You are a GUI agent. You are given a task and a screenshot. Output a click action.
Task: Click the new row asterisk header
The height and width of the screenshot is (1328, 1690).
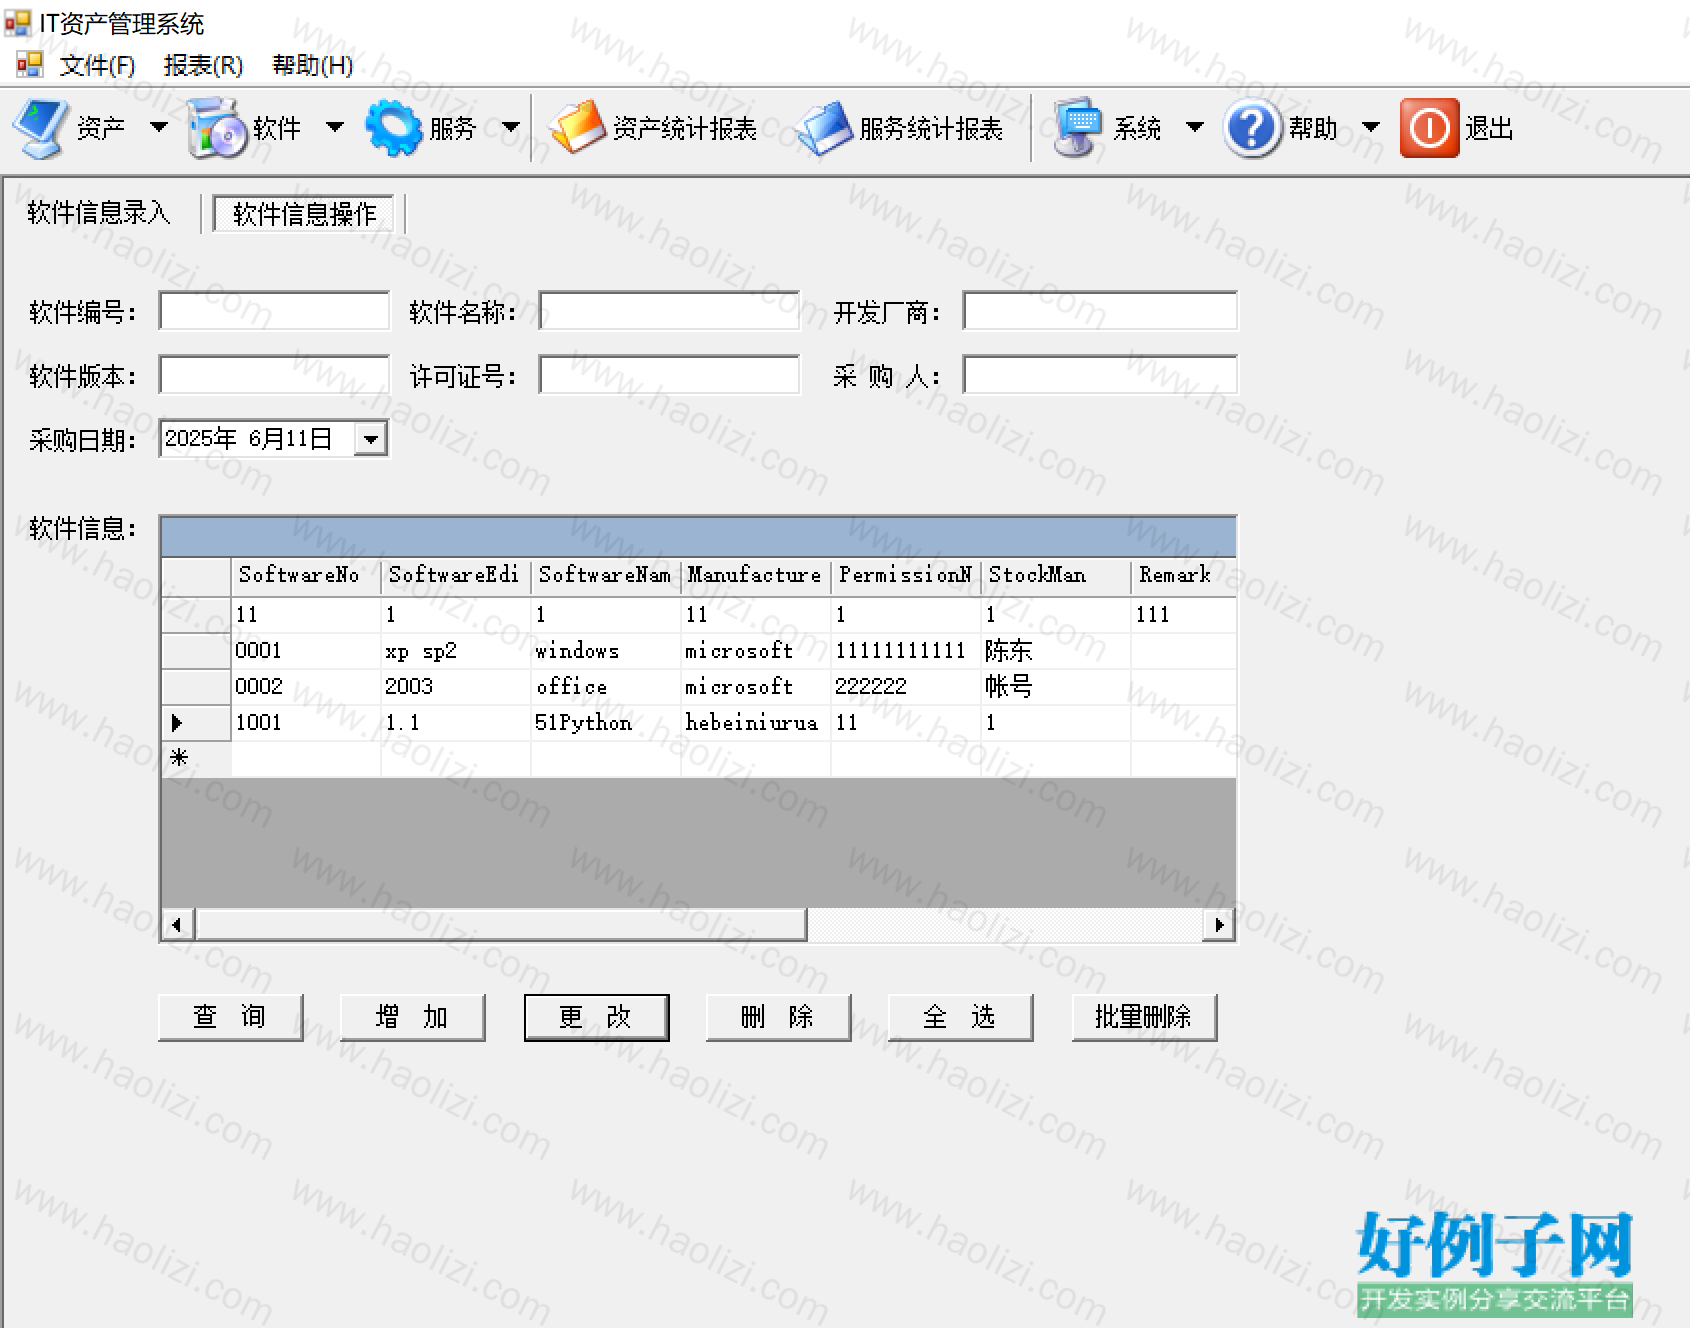[x=196, y=759]
